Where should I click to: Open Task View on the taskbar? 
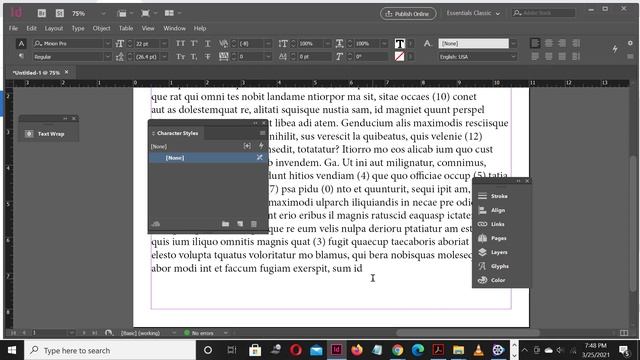(231, 350)
